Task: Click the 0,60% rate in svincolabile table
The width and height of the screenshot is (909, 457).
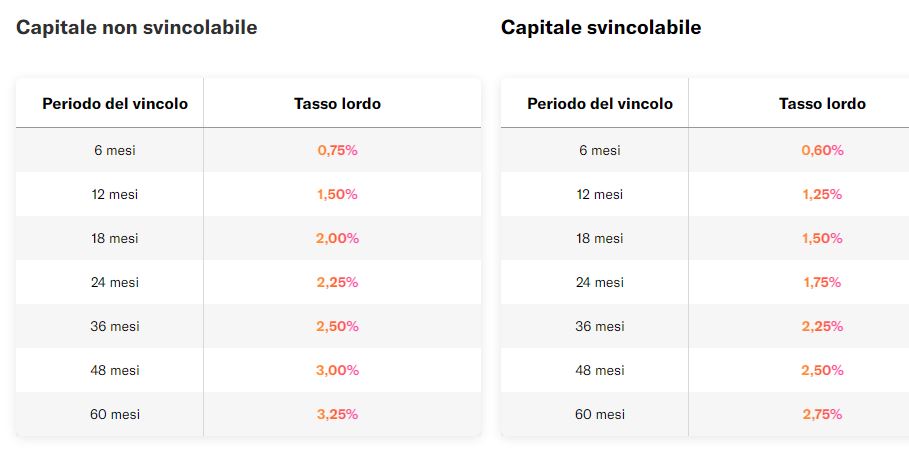Action: [x=822, y=150]
